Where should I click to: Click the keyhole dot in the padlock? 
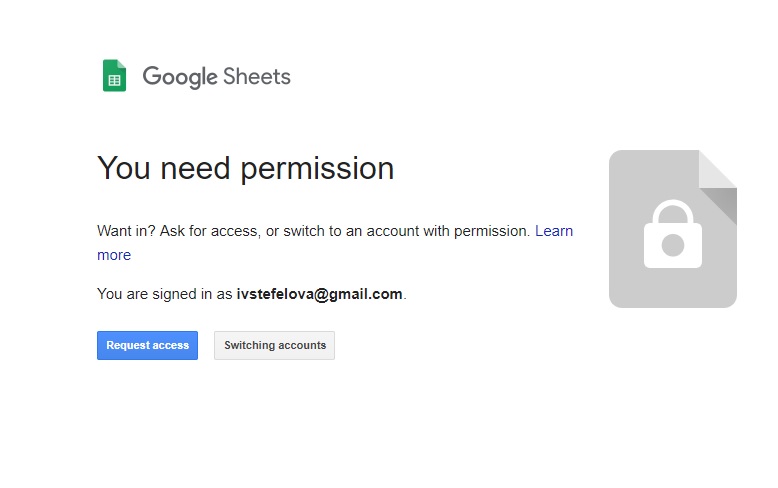(x=672, y=244)
